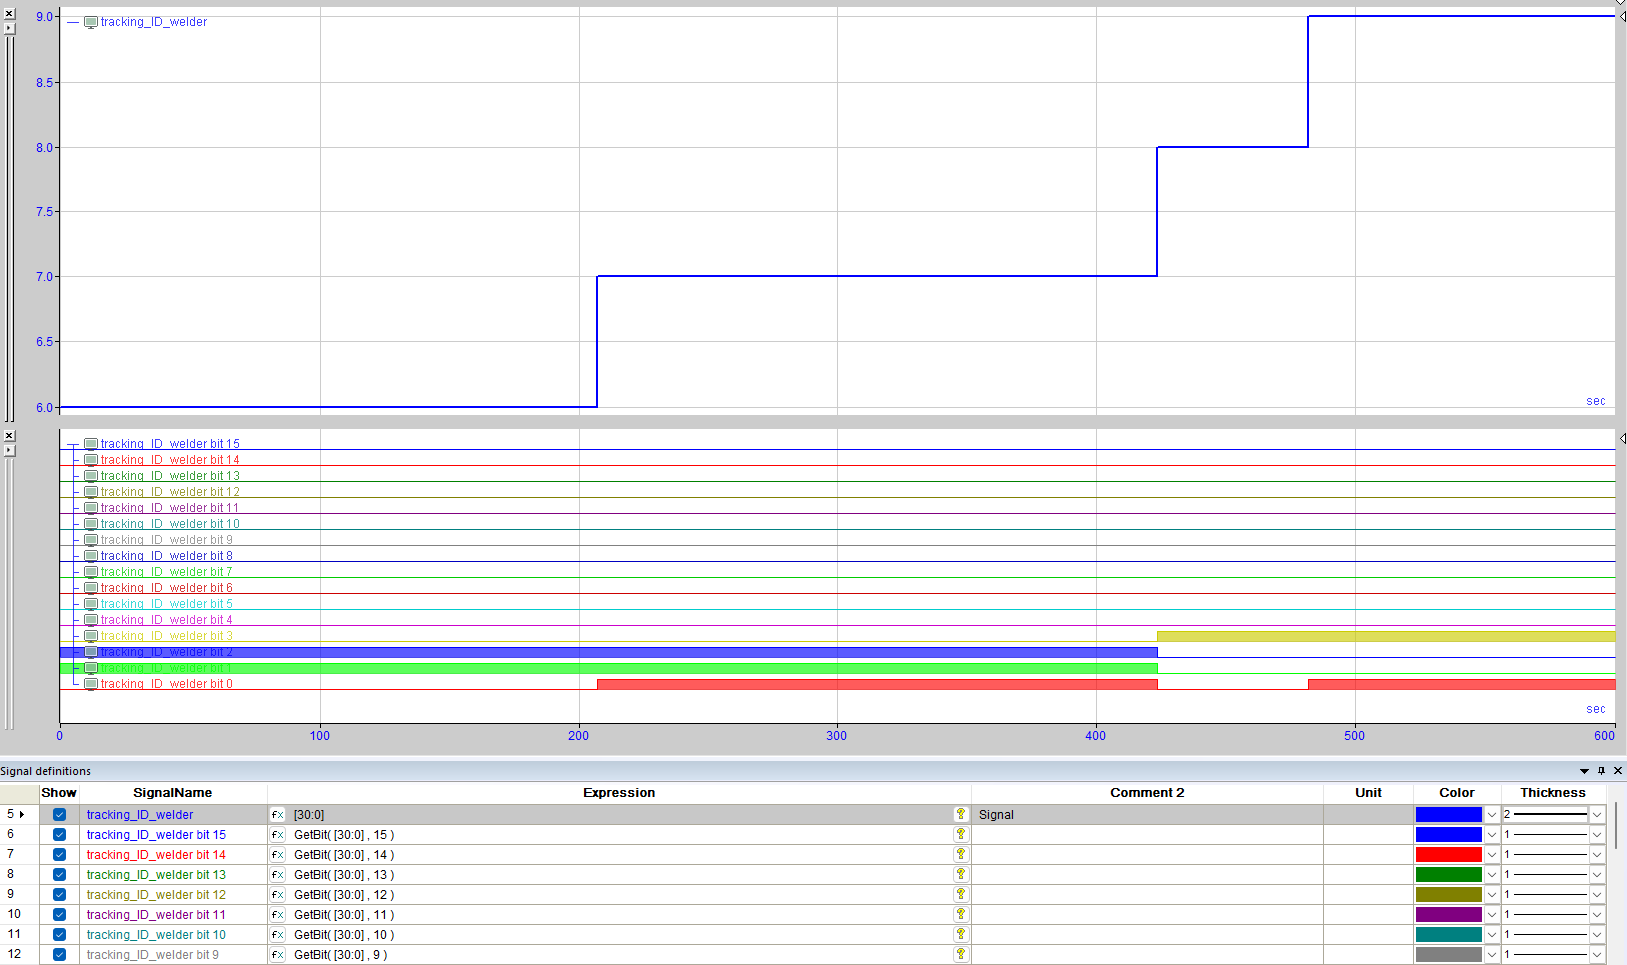Click the Thickness column header
Screen dimensions: 1627x965
click(1553, 793)
